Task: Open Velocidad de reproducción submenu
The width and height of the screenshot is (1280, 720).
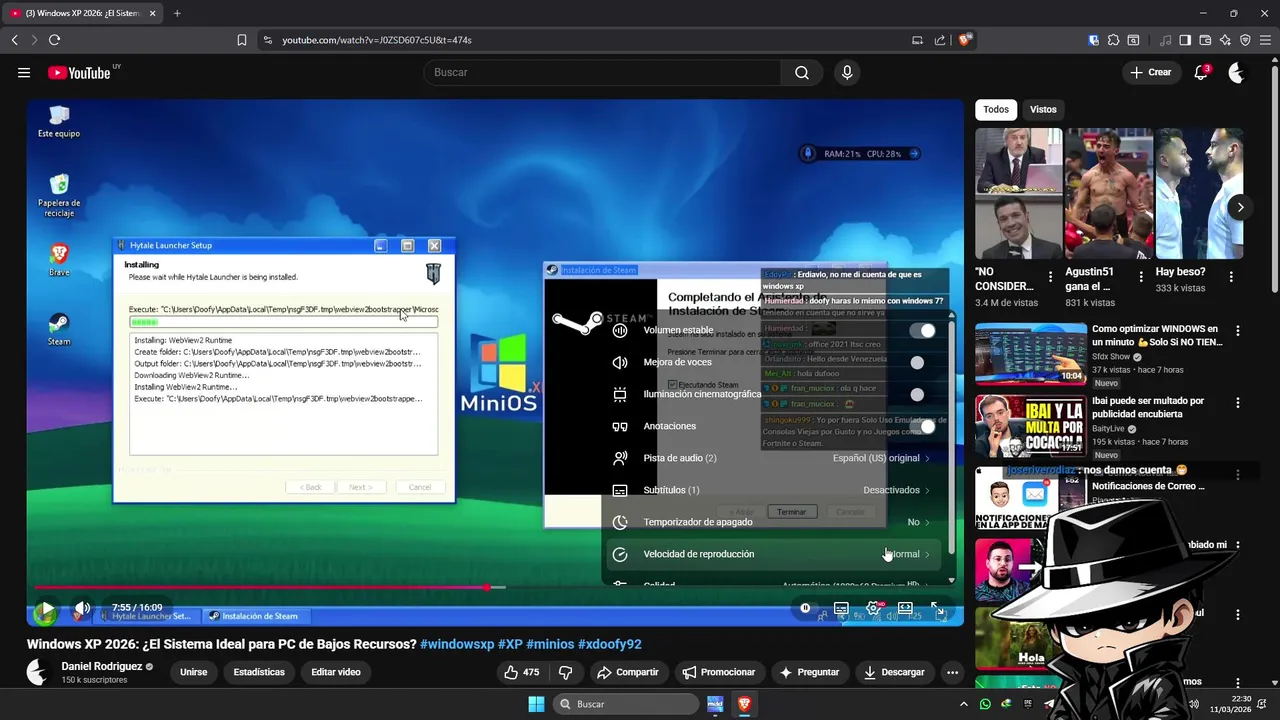Action: (x=773, y=554)
